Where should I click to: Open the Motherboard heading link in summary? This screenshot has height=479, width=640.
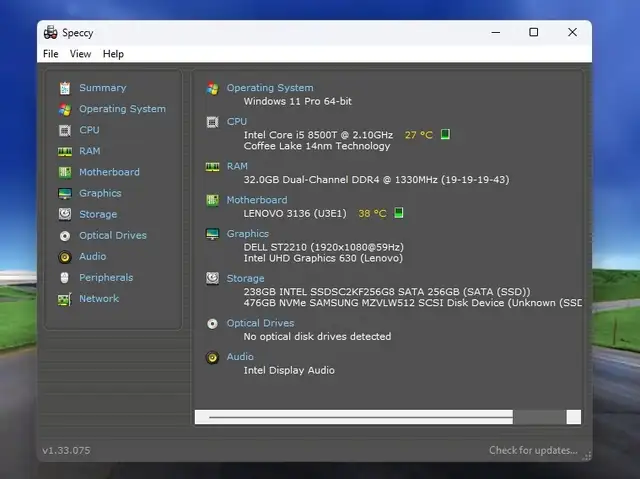(257, 200)
